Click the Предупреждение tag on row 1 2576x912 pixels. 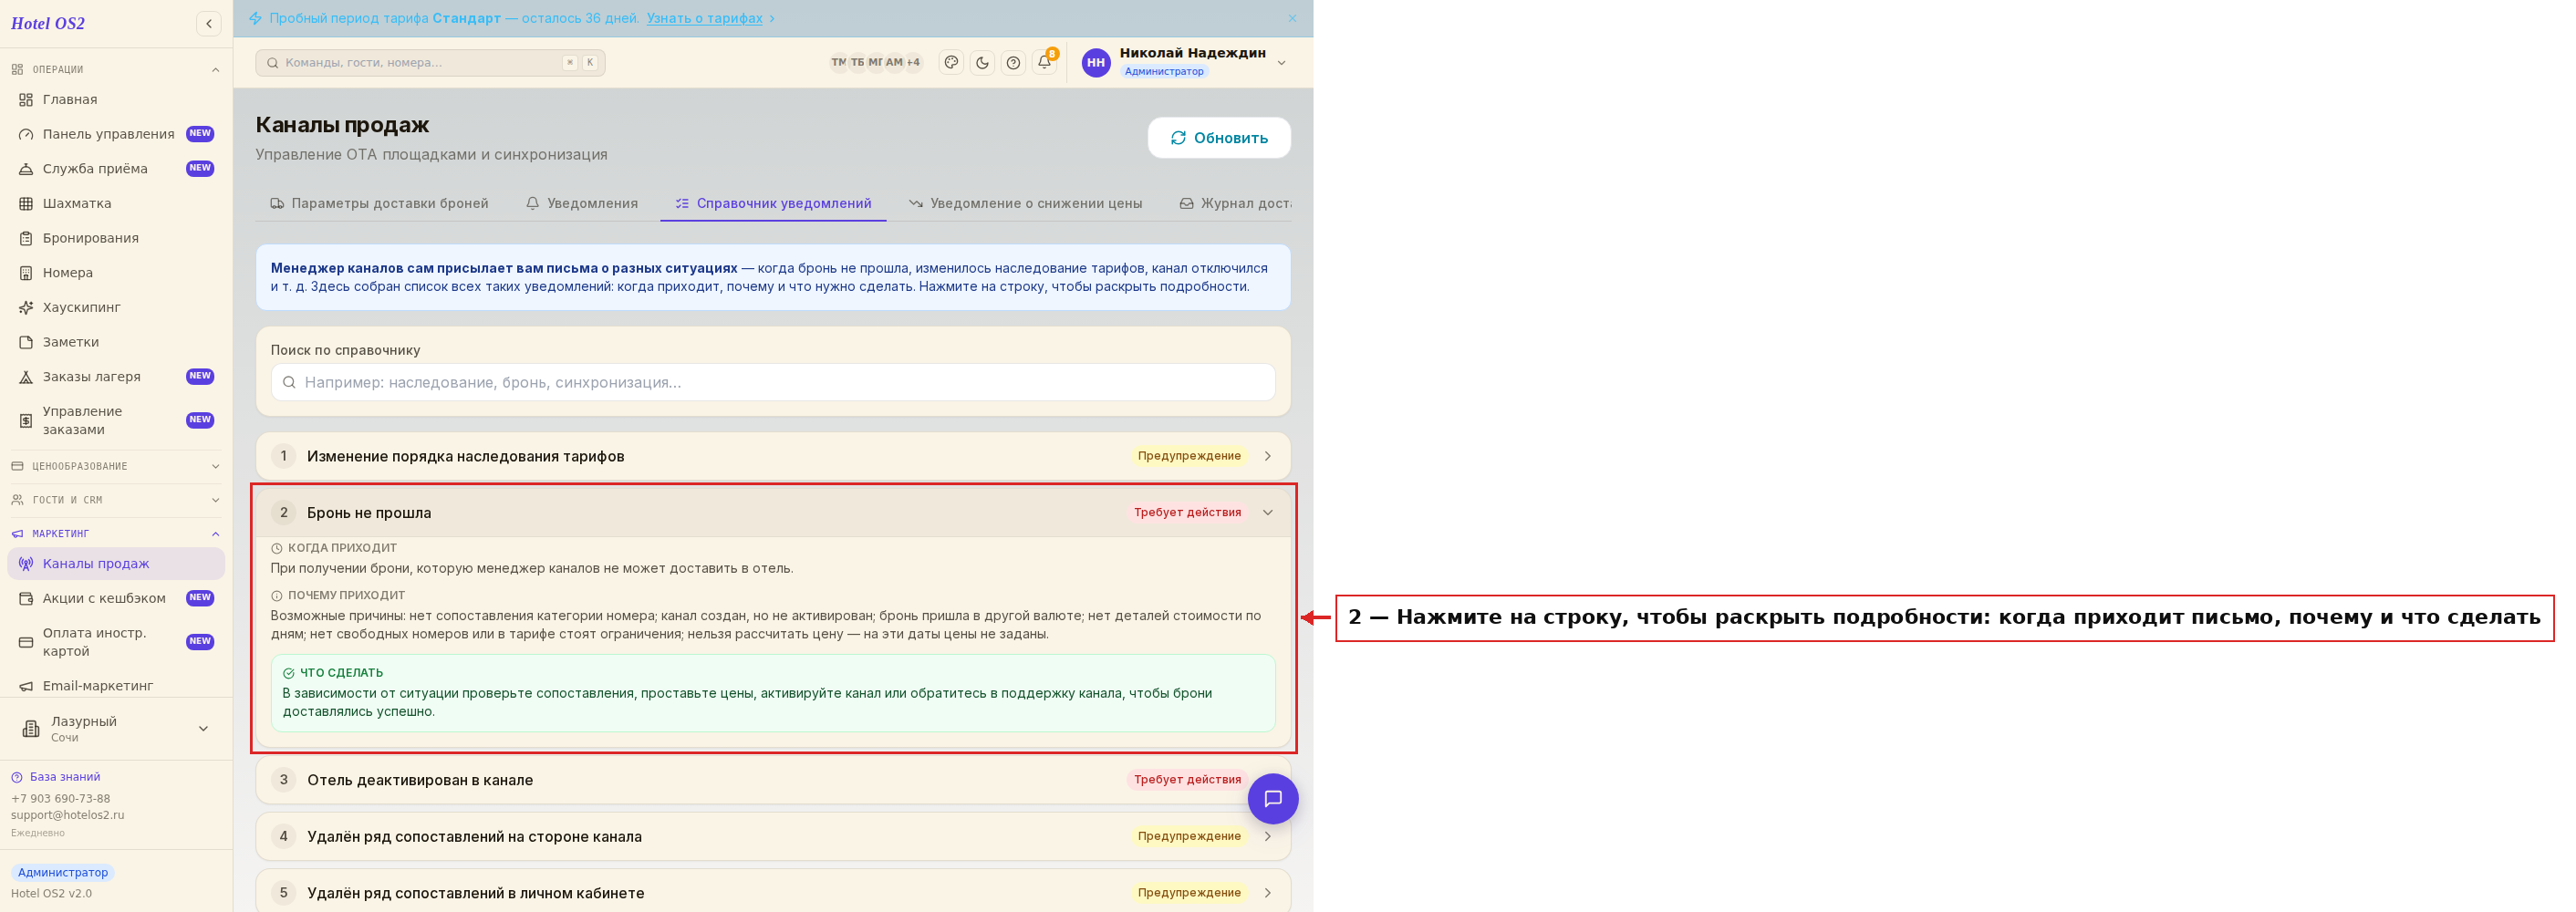pyautogui.click(x=1189, y=456)
